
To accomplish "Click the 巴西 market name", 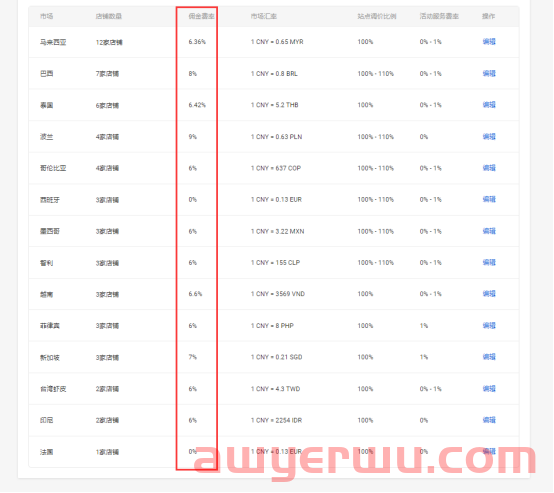I will (x=47, y=74).
